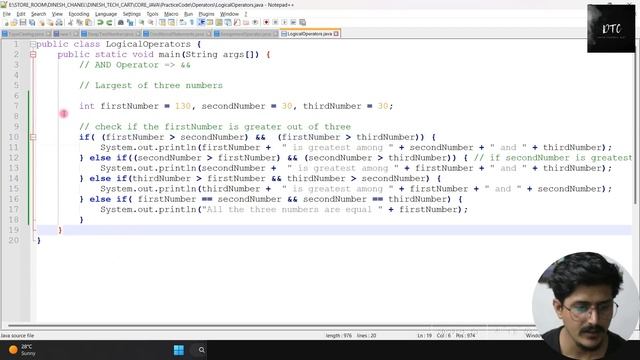Close the LogicalOperators.java tab
The width and height of the screenshot is (640, 360).
point(336,34)
